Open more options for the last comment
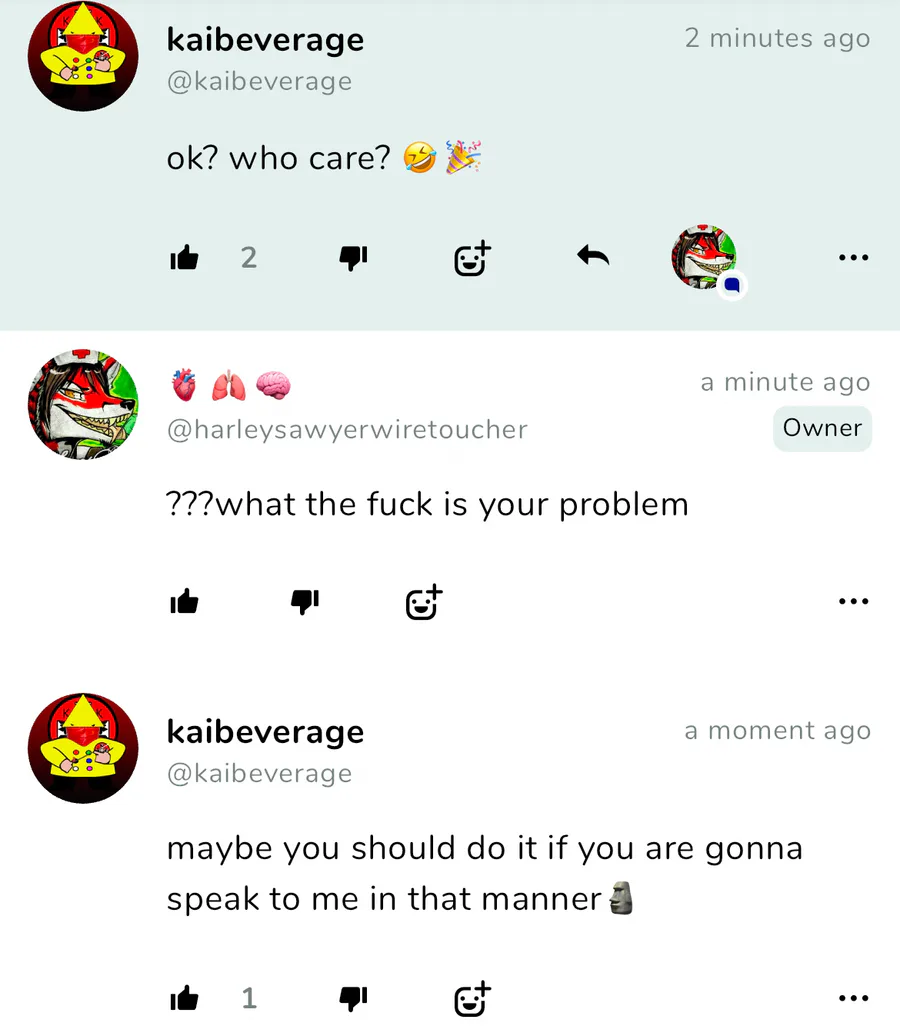900x1036 pixels. point(853,998)
